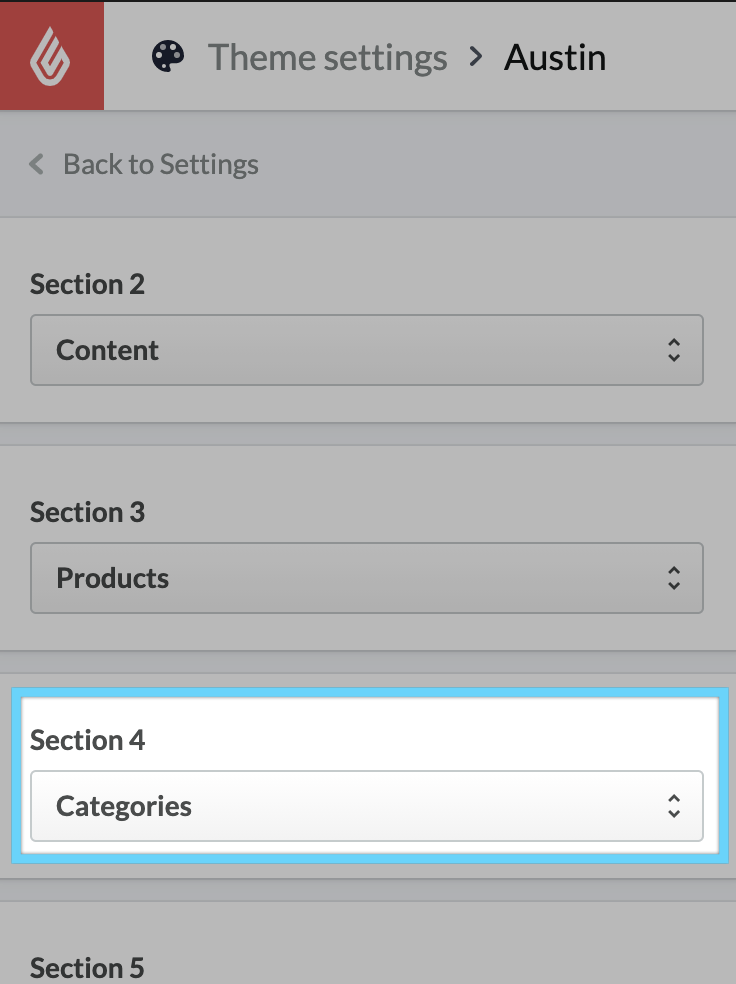Click the word Products in Section 3 select
This screenshot has width=736, height=984.
click(112, 578)
